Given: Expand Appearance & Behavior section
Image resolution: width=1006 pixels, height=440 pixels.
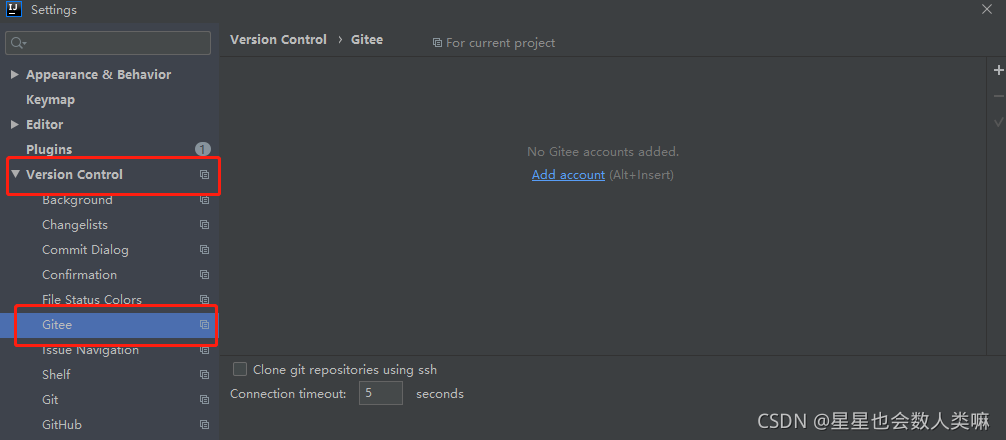Looking at the screenshot, I should point(15,74).
